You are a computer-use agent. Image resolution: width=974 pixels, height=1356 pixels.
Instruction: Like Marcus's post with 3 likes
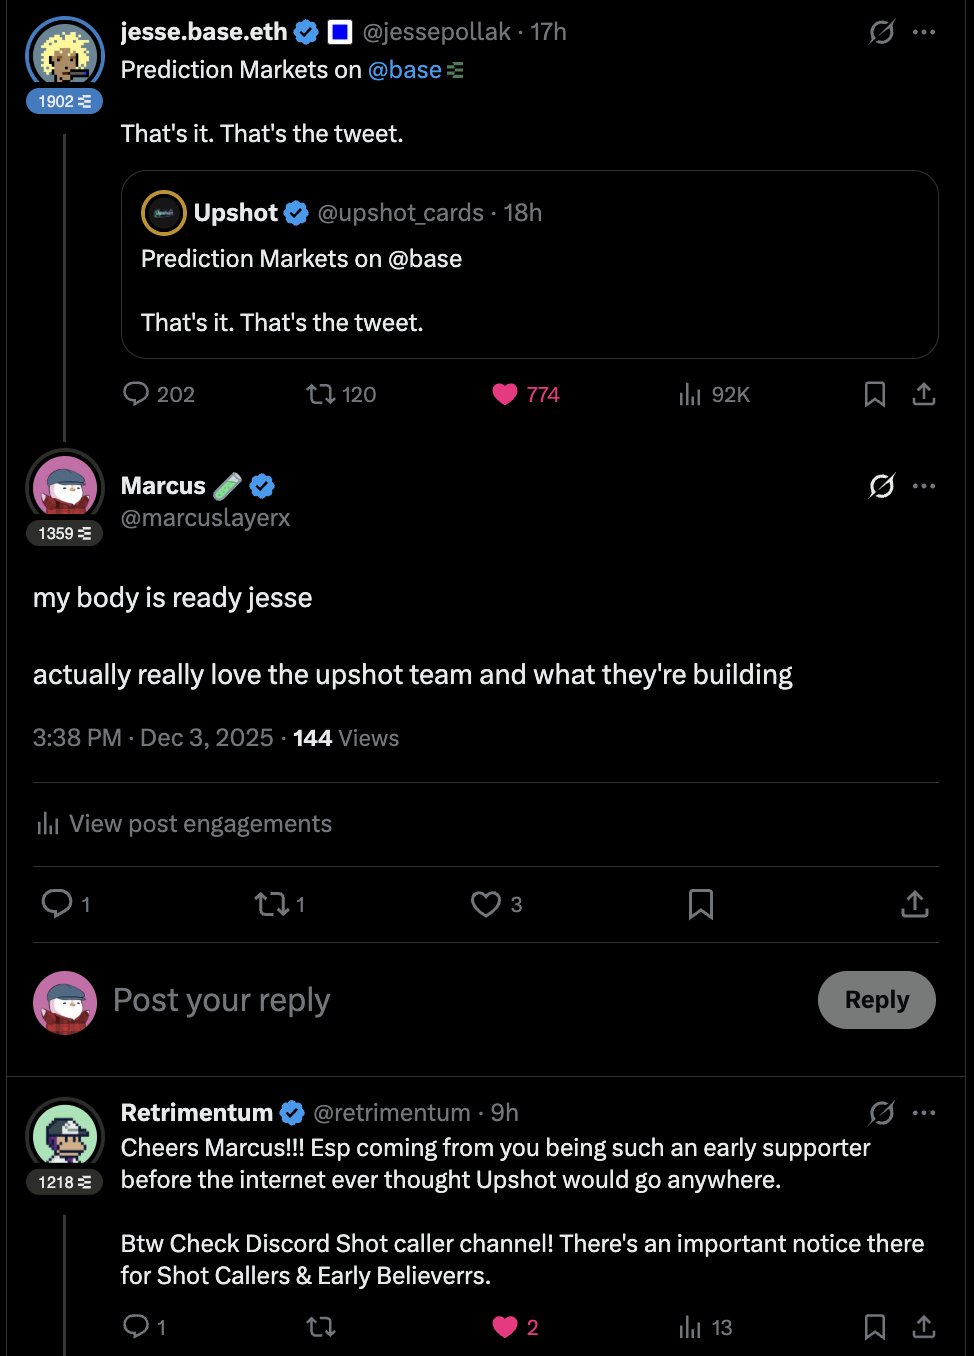[486, 904]
